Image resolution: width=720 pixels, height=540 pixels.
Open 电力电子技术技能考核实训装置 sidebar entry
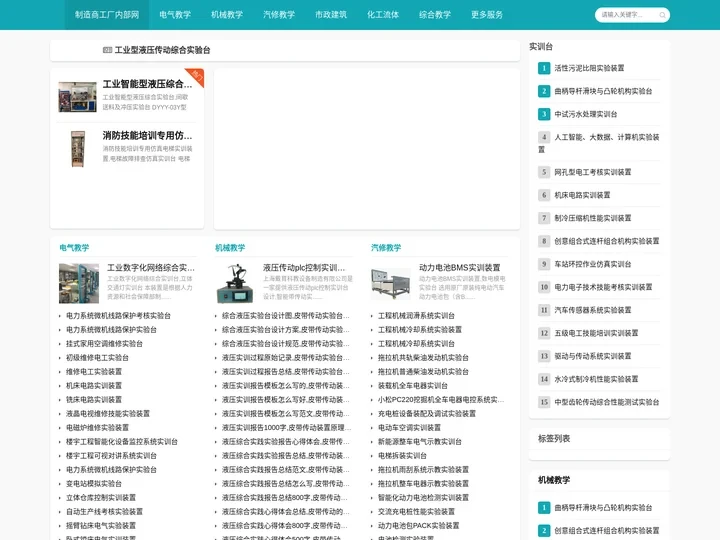click(603, 287)
